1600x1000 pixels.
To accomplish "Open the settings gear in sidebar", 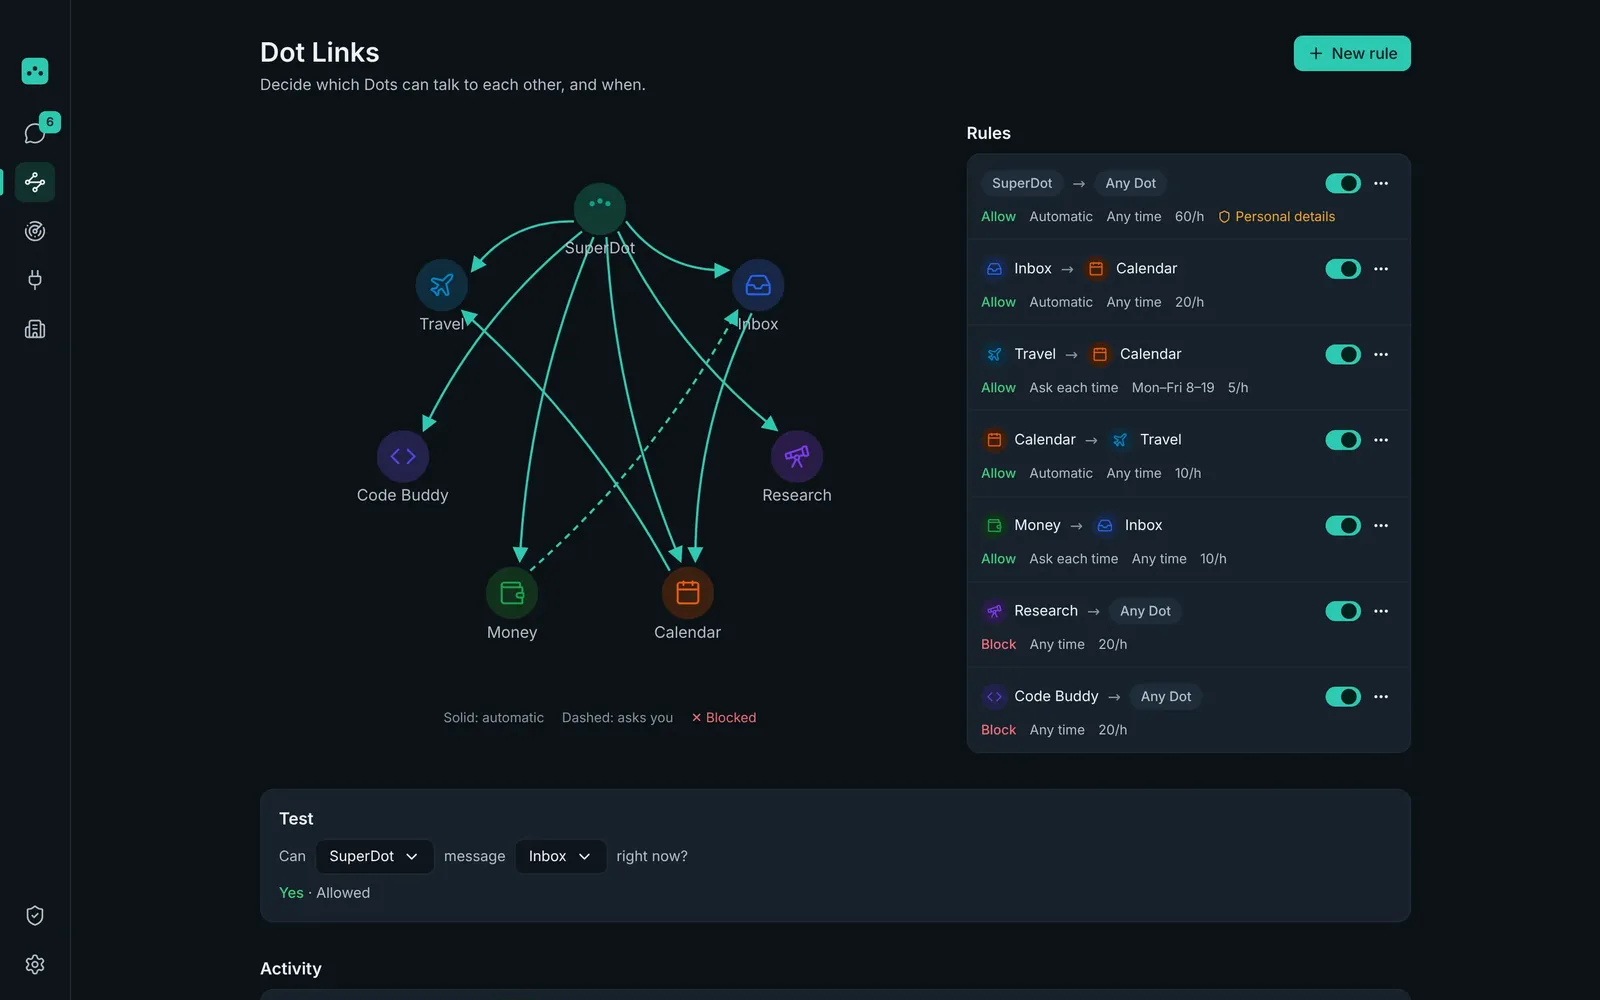I will point(35,964).
